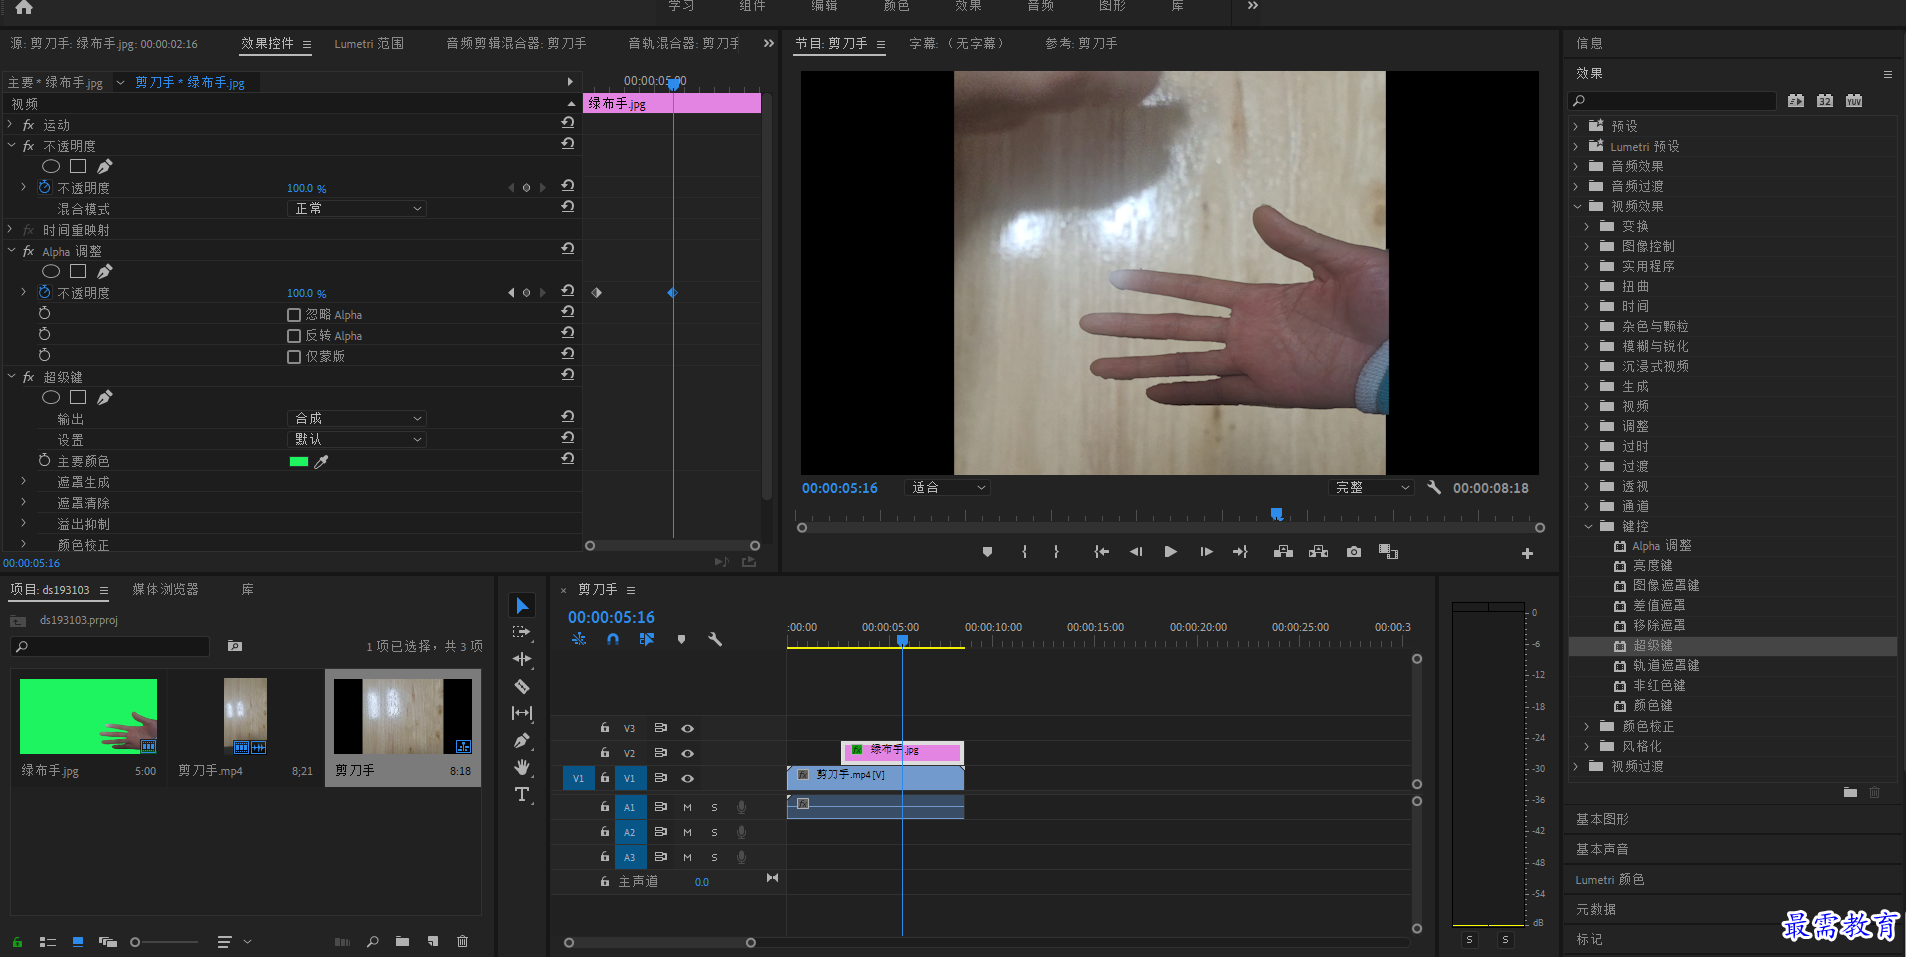Toggle timeline Snap magnet icon
Image resolution: width=1906 pixels, height=957 pixels.
[x=613, y=639]
